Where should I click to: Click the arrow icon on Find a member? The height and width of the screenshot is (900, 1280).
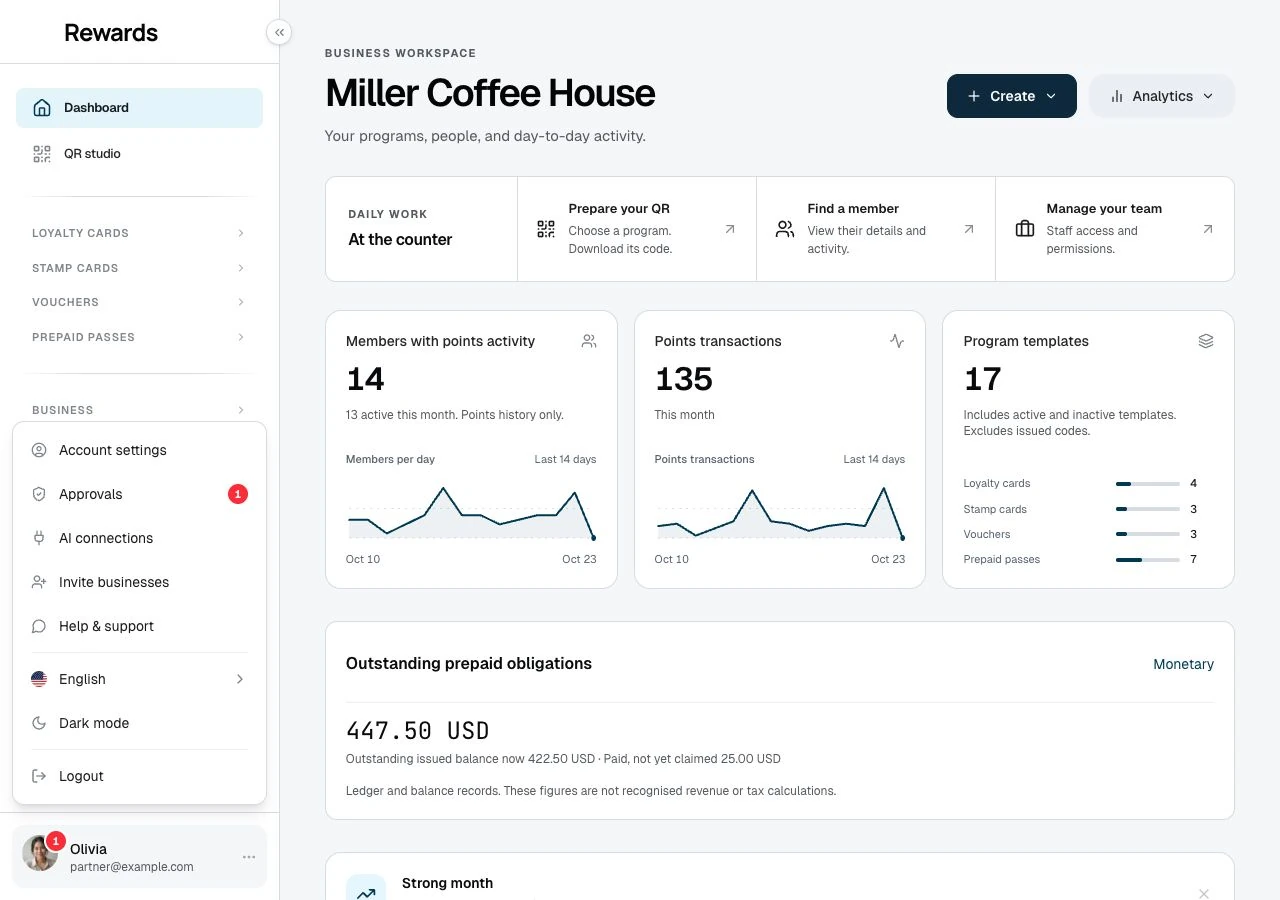coord(969,229)
